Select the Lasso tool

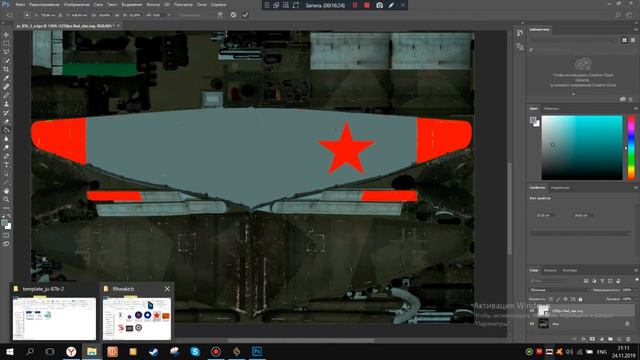click(6, 52)
